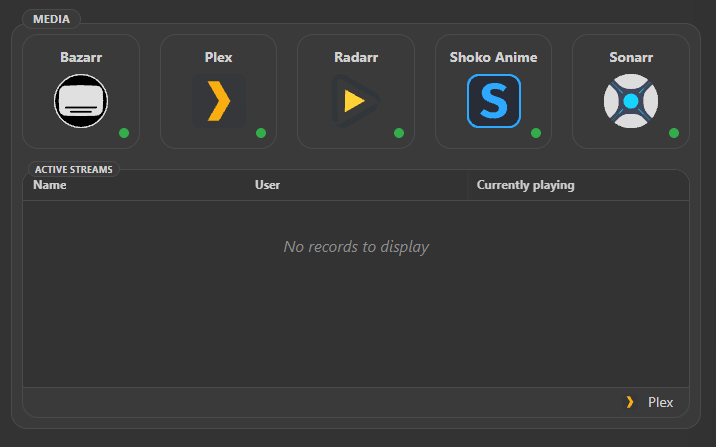
Task: Click the Bazarr green status dot
Action: [124, 133]
